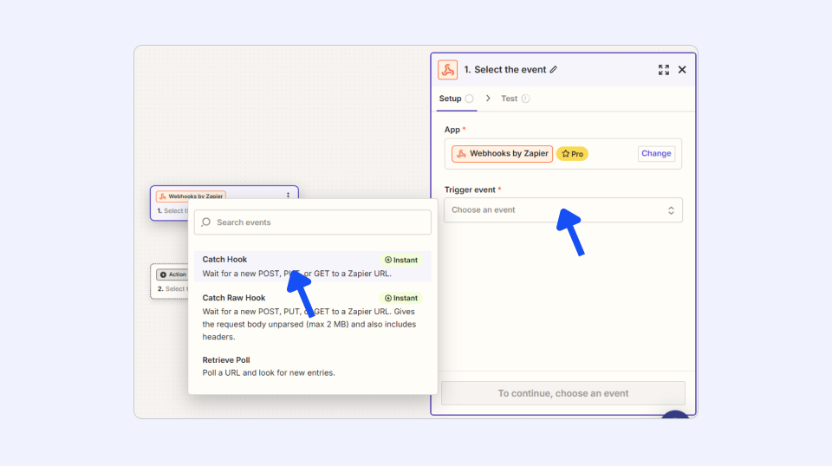Click the search magnifier icon
Screen dimensions: 834x466
[x=206, y=222]
